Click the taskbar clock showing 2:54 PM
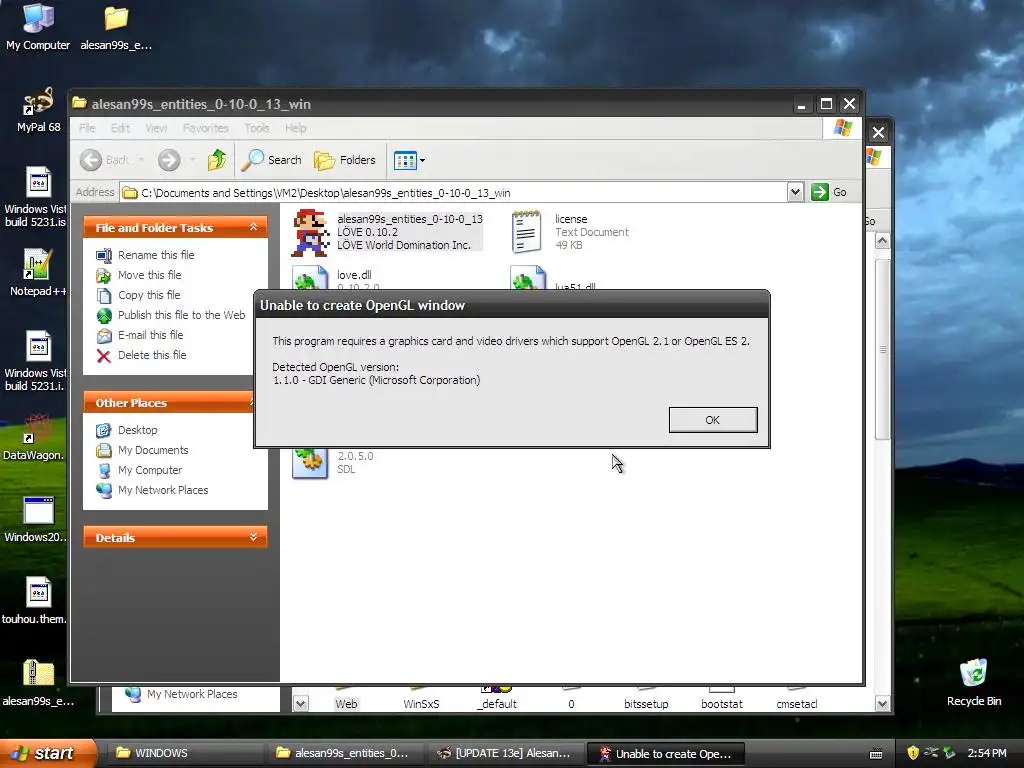Screen dimensions: 1024x768 click(987, 753)
